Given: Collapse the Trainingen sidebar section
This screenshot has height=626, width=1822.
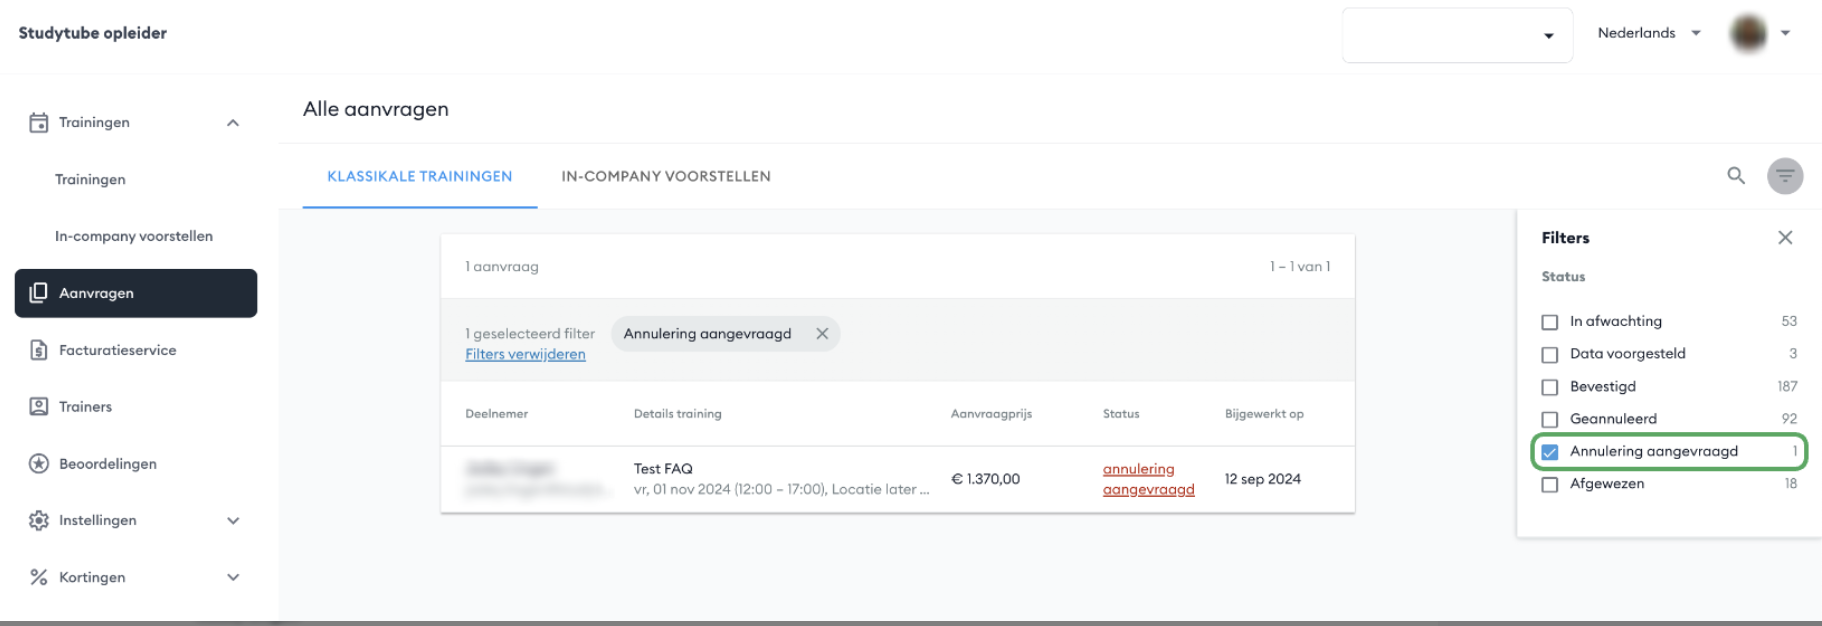Looking at the screenshot, I should click(x=233, y=123).
